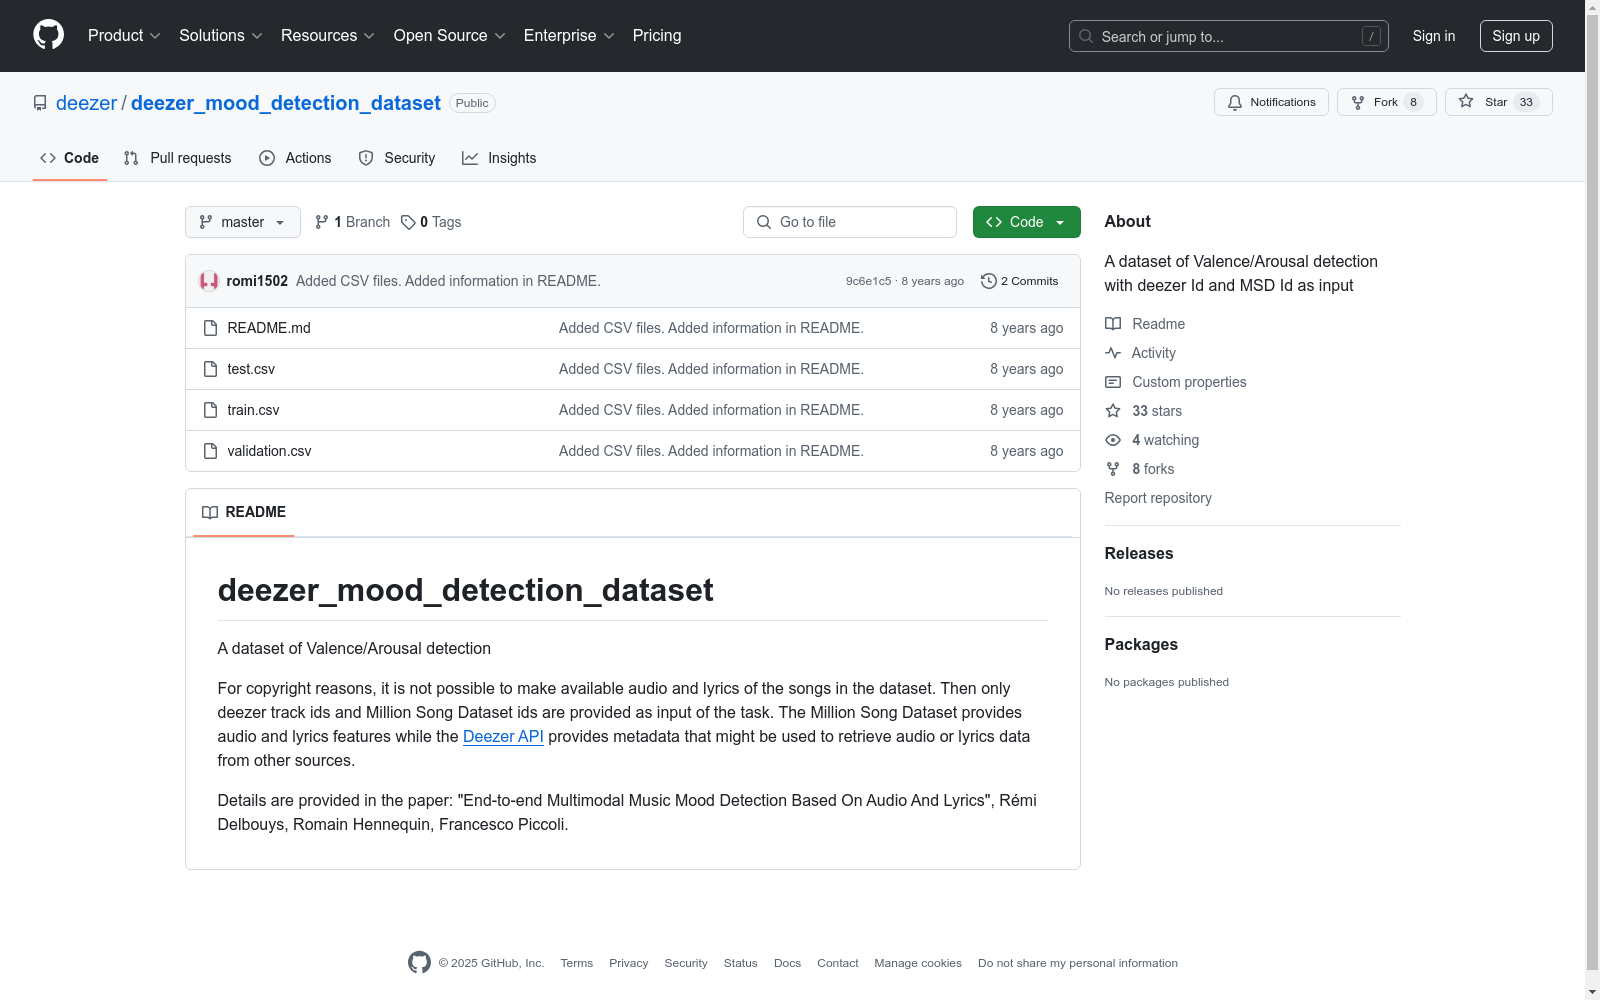
Task: Click the star icon beside 33 stars
Action: [1113, 411]
